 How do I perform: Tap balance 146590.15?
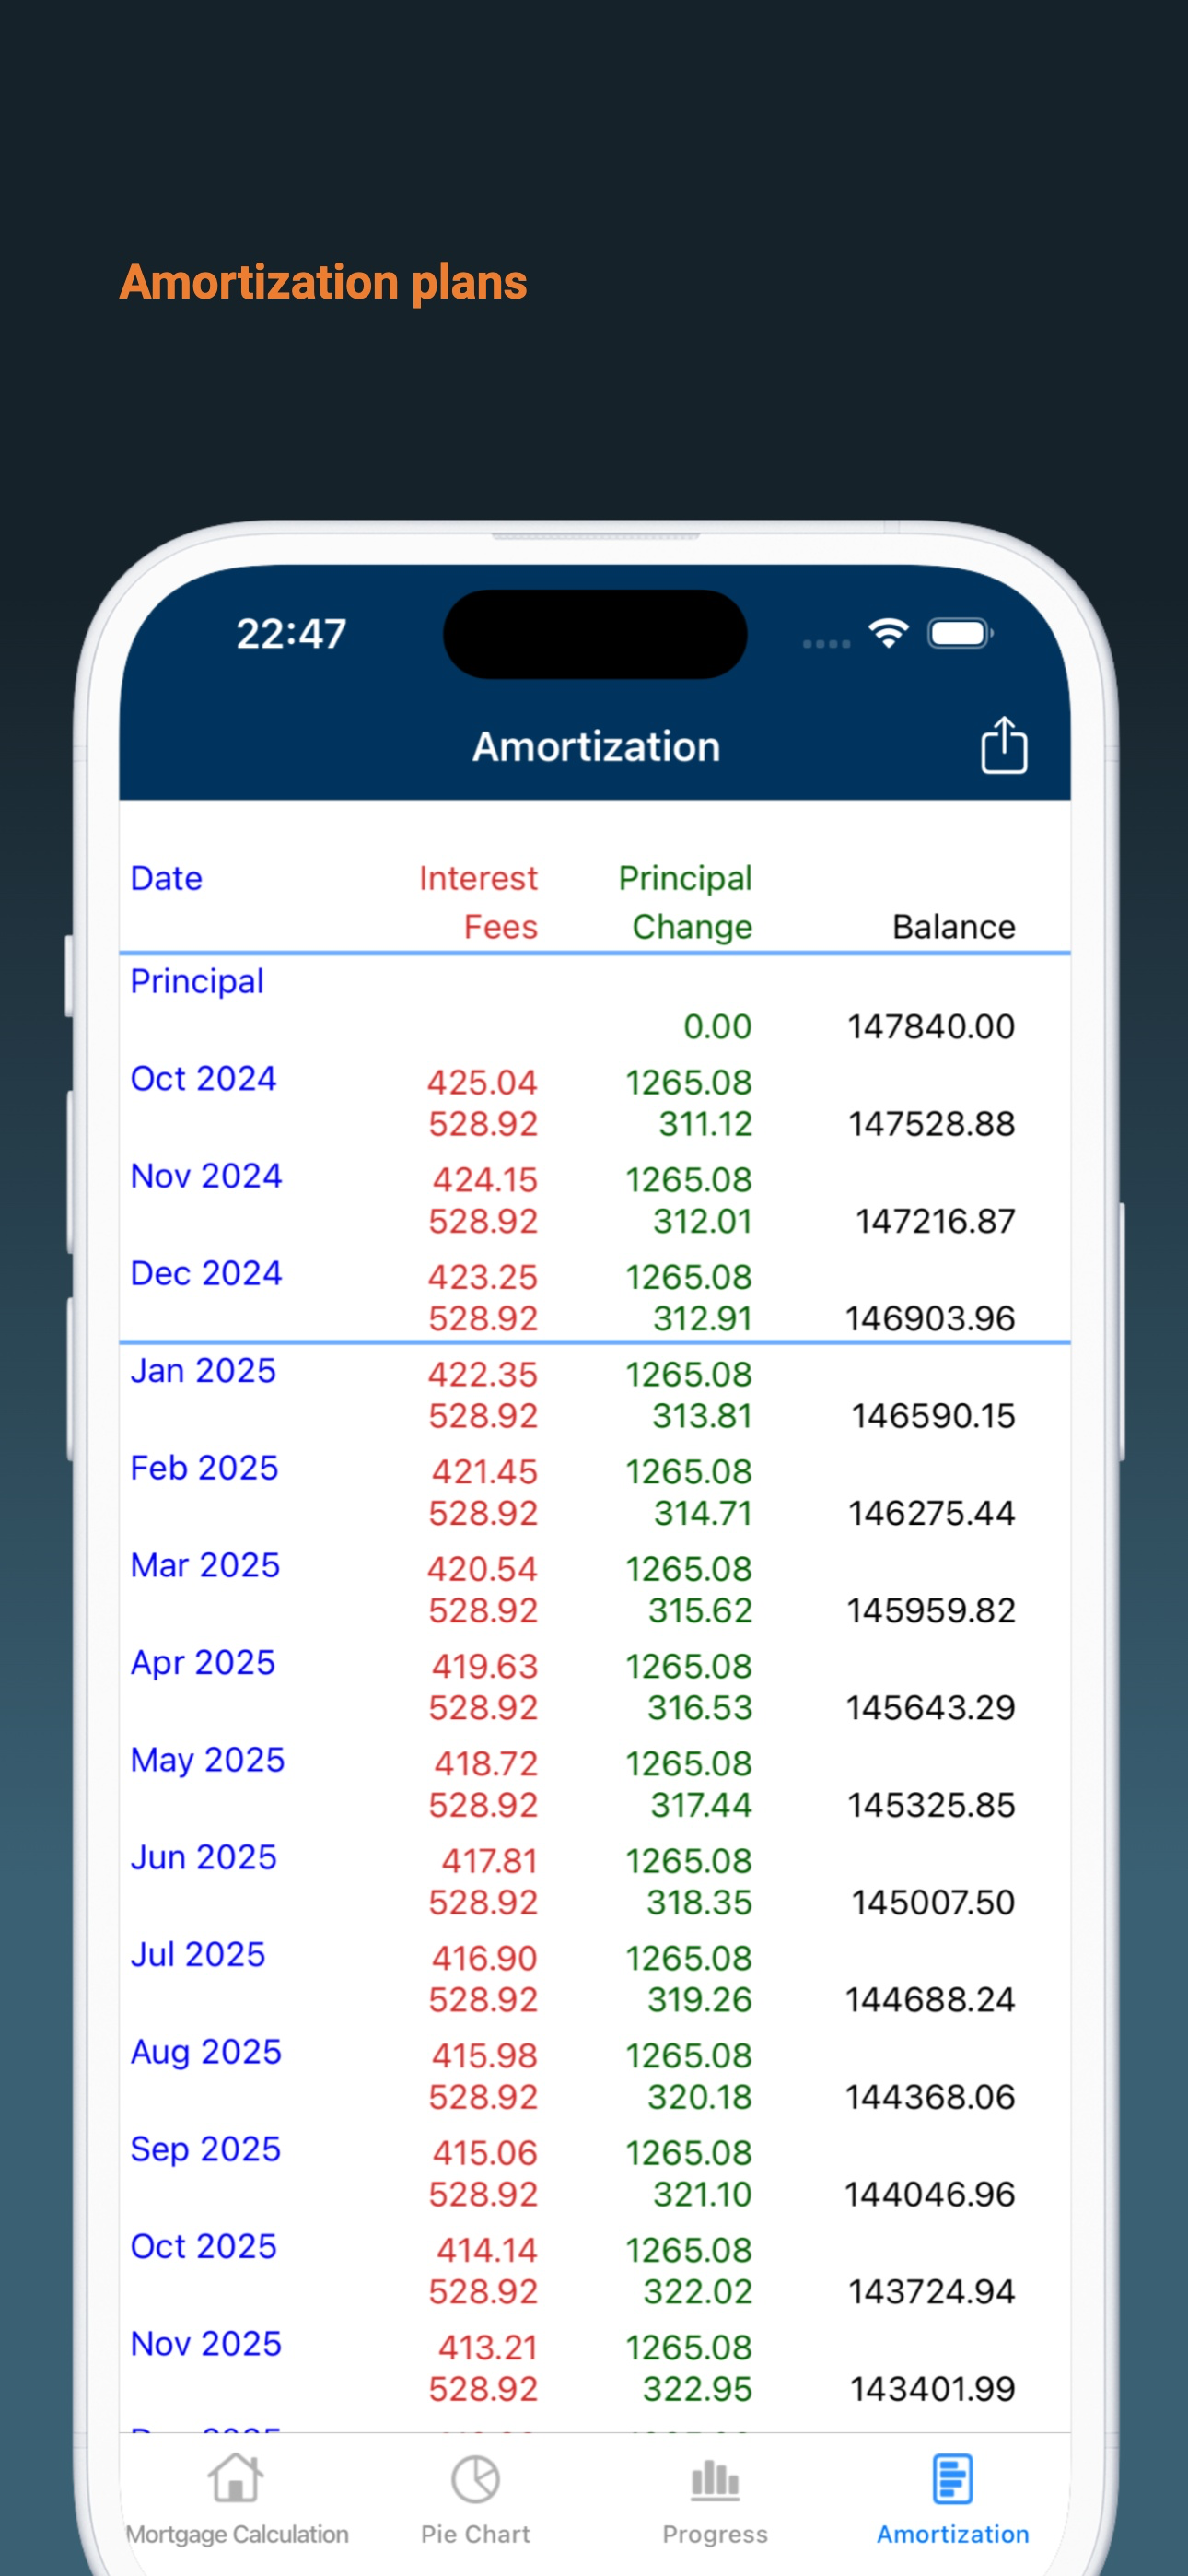point(933,1416)
